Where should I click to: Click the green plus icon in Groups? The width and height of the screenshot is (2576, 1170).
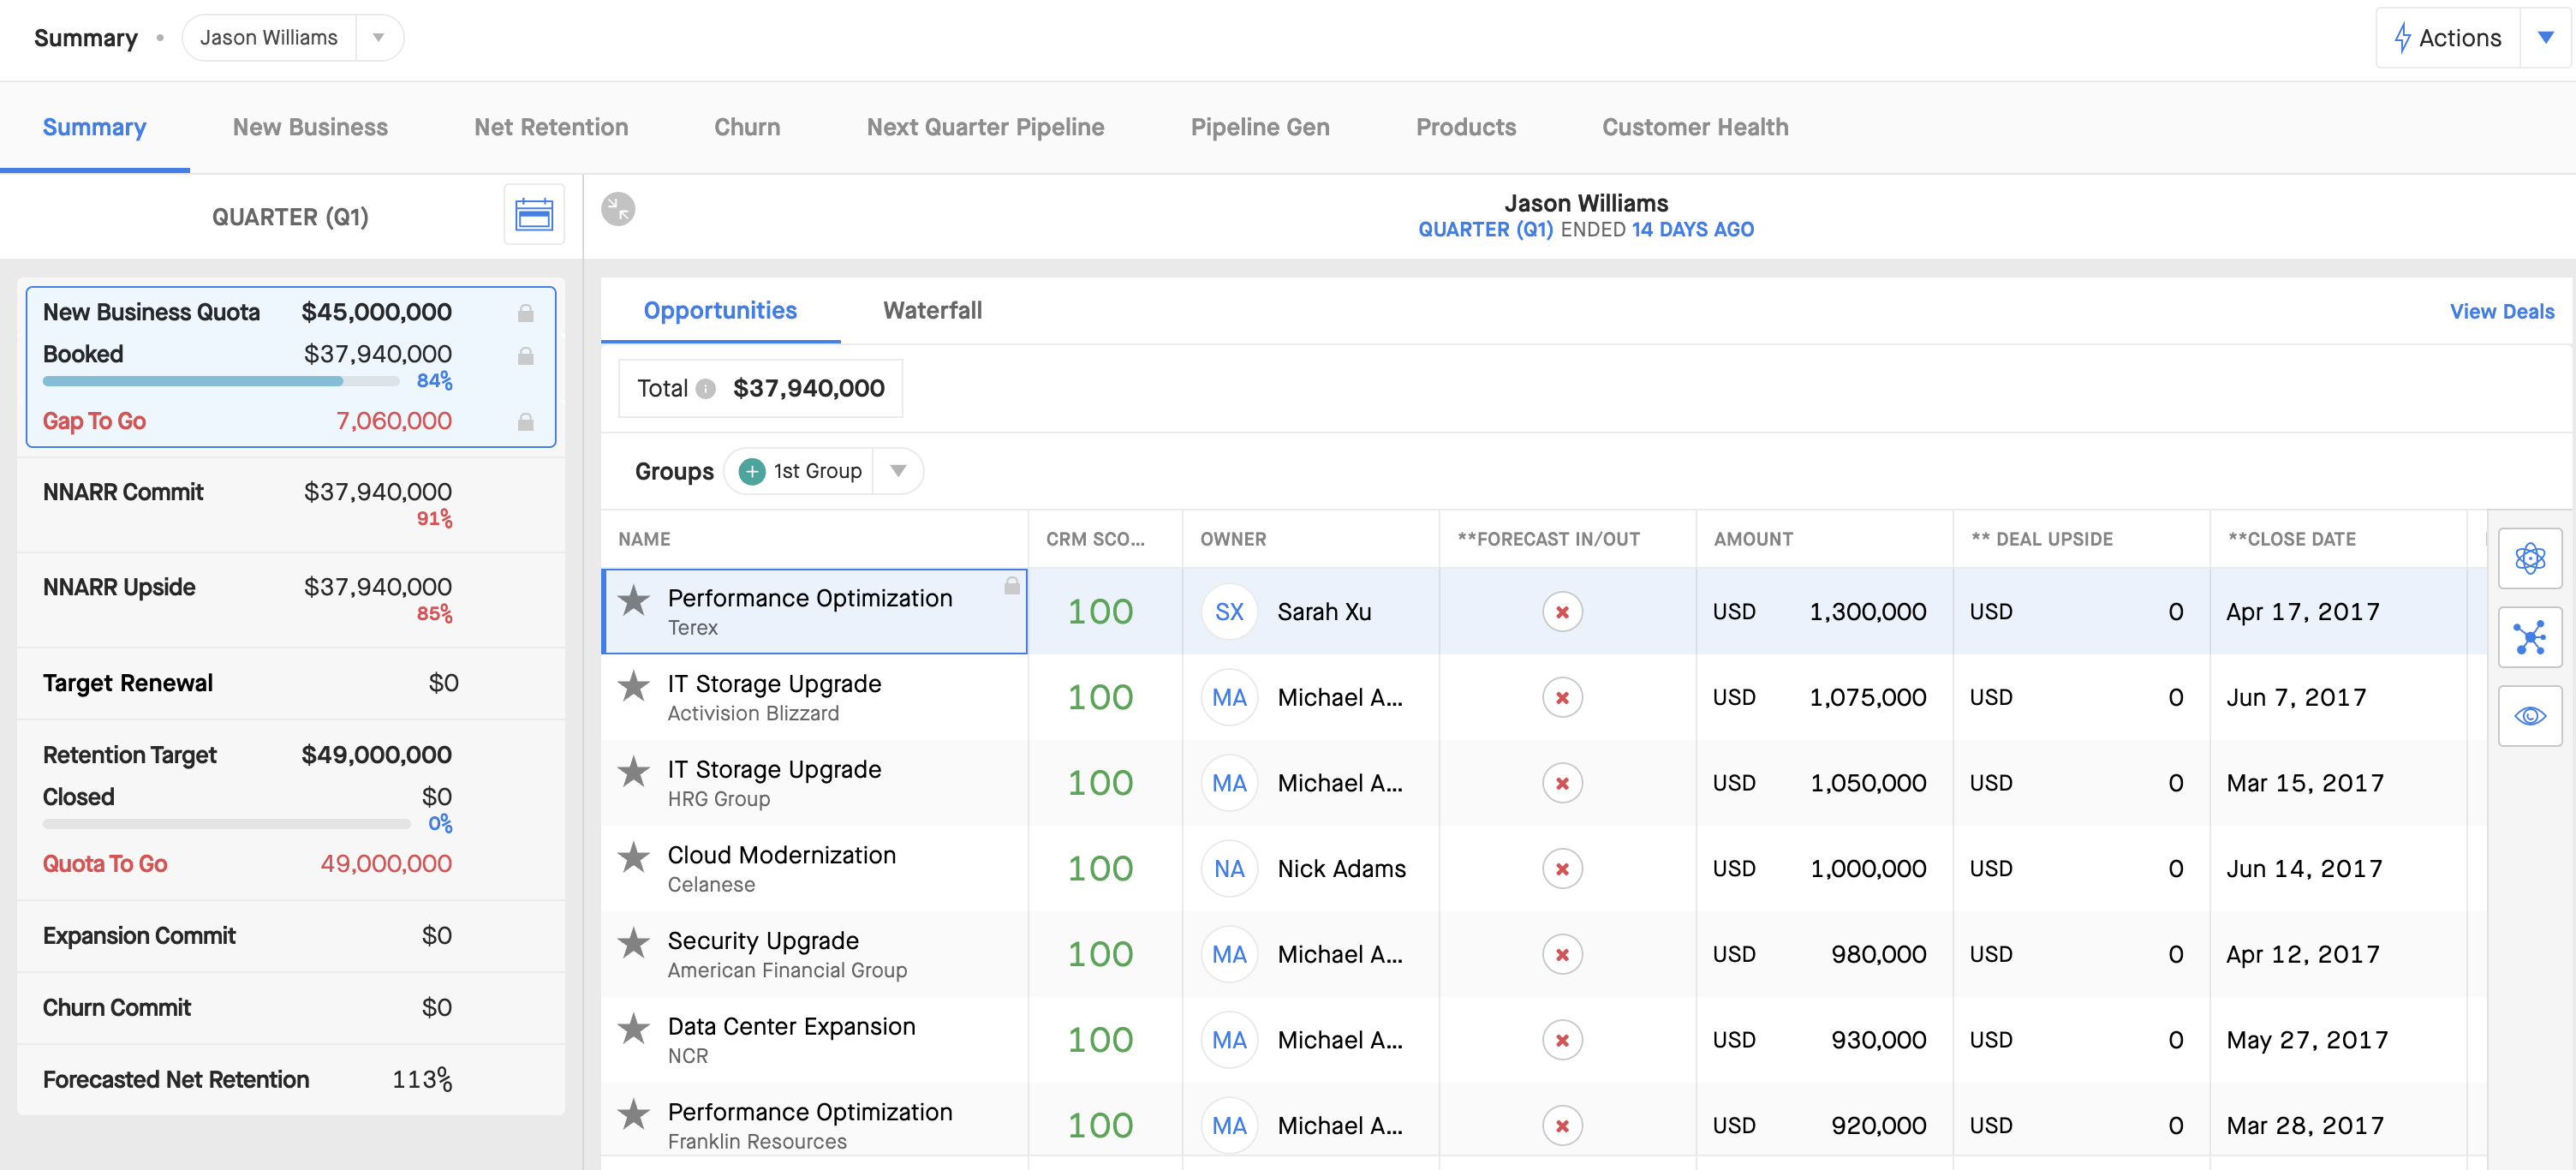click(752, 471)
